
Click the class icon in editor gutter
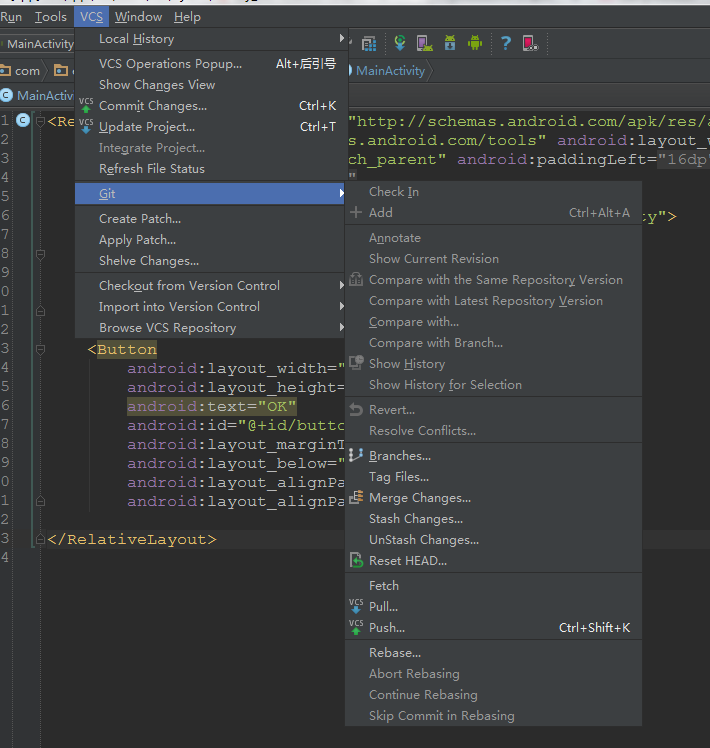(x=23, y=120)
